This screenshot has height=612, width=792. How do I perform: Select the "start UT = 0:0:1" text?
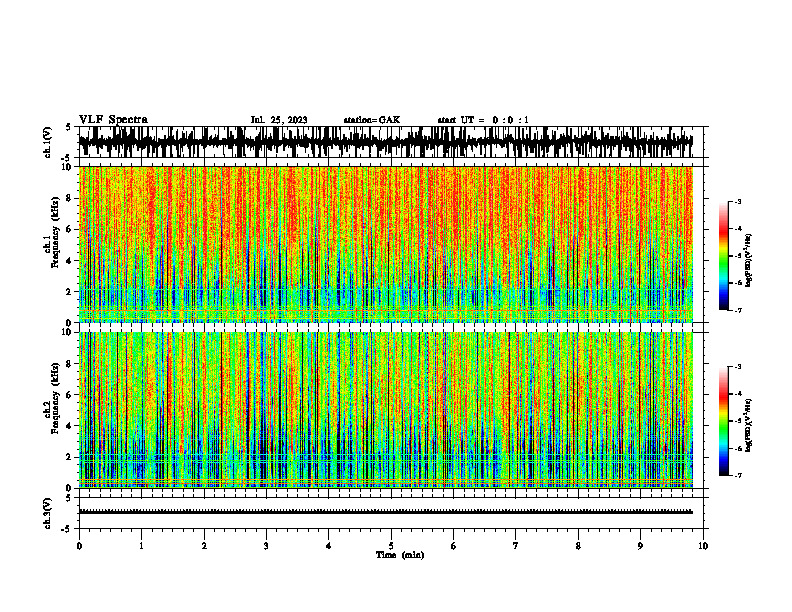click(483, 120)
